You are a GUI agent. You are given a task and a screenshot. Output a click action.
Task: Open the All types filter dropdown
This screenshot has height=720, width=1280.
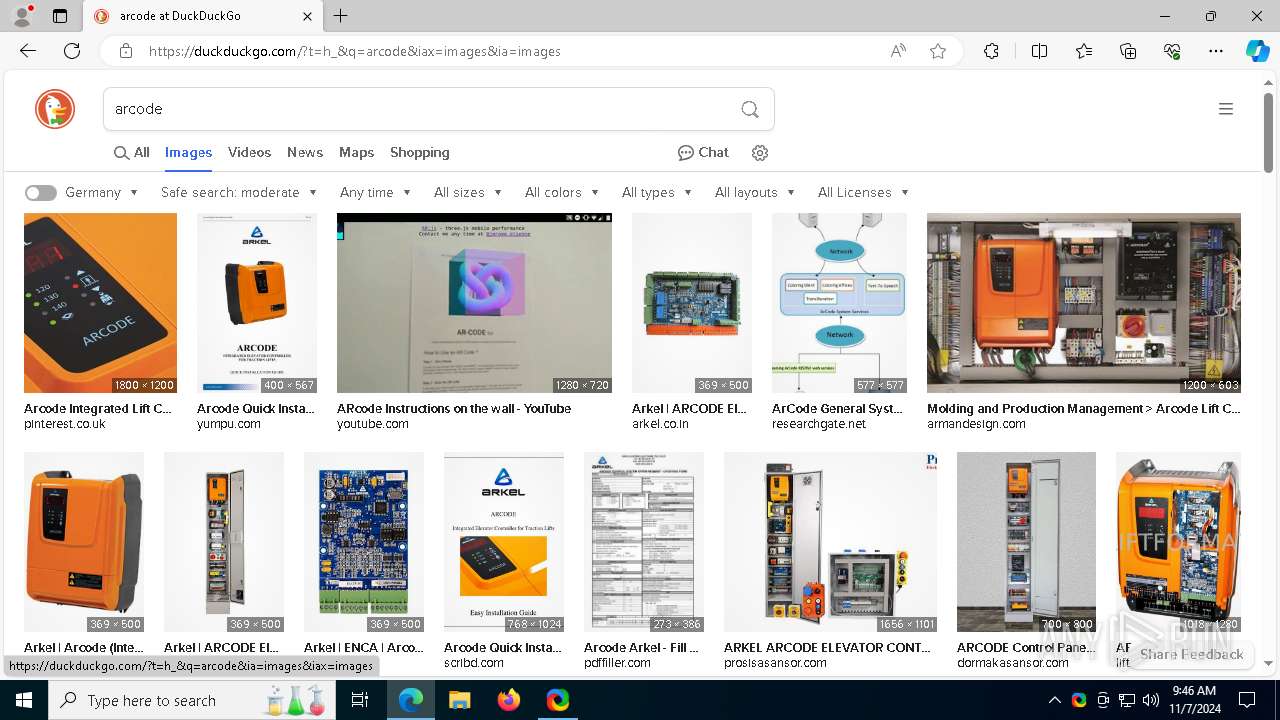(656, 193)
